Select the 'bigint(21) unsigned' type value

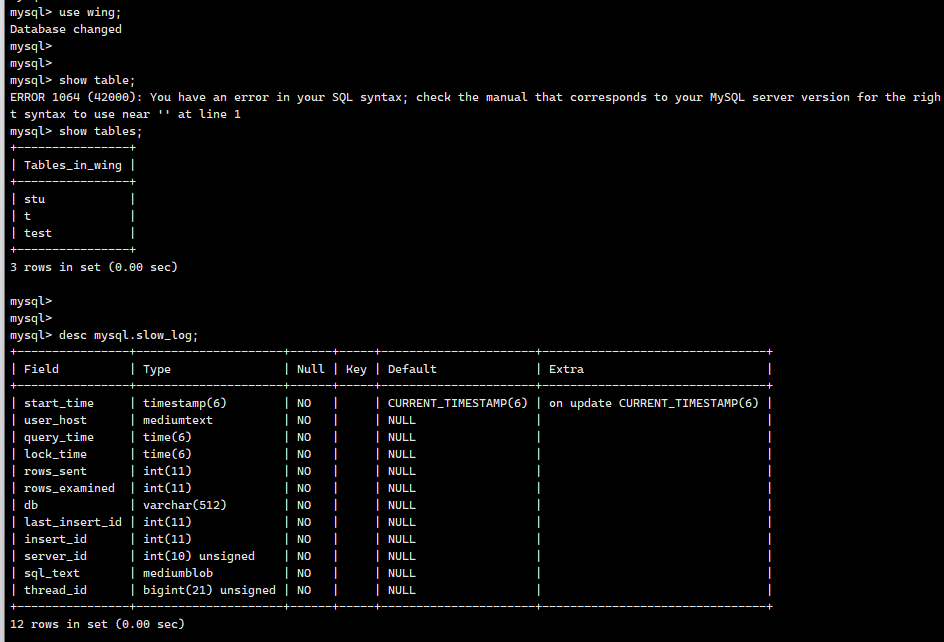coord(210,590)
